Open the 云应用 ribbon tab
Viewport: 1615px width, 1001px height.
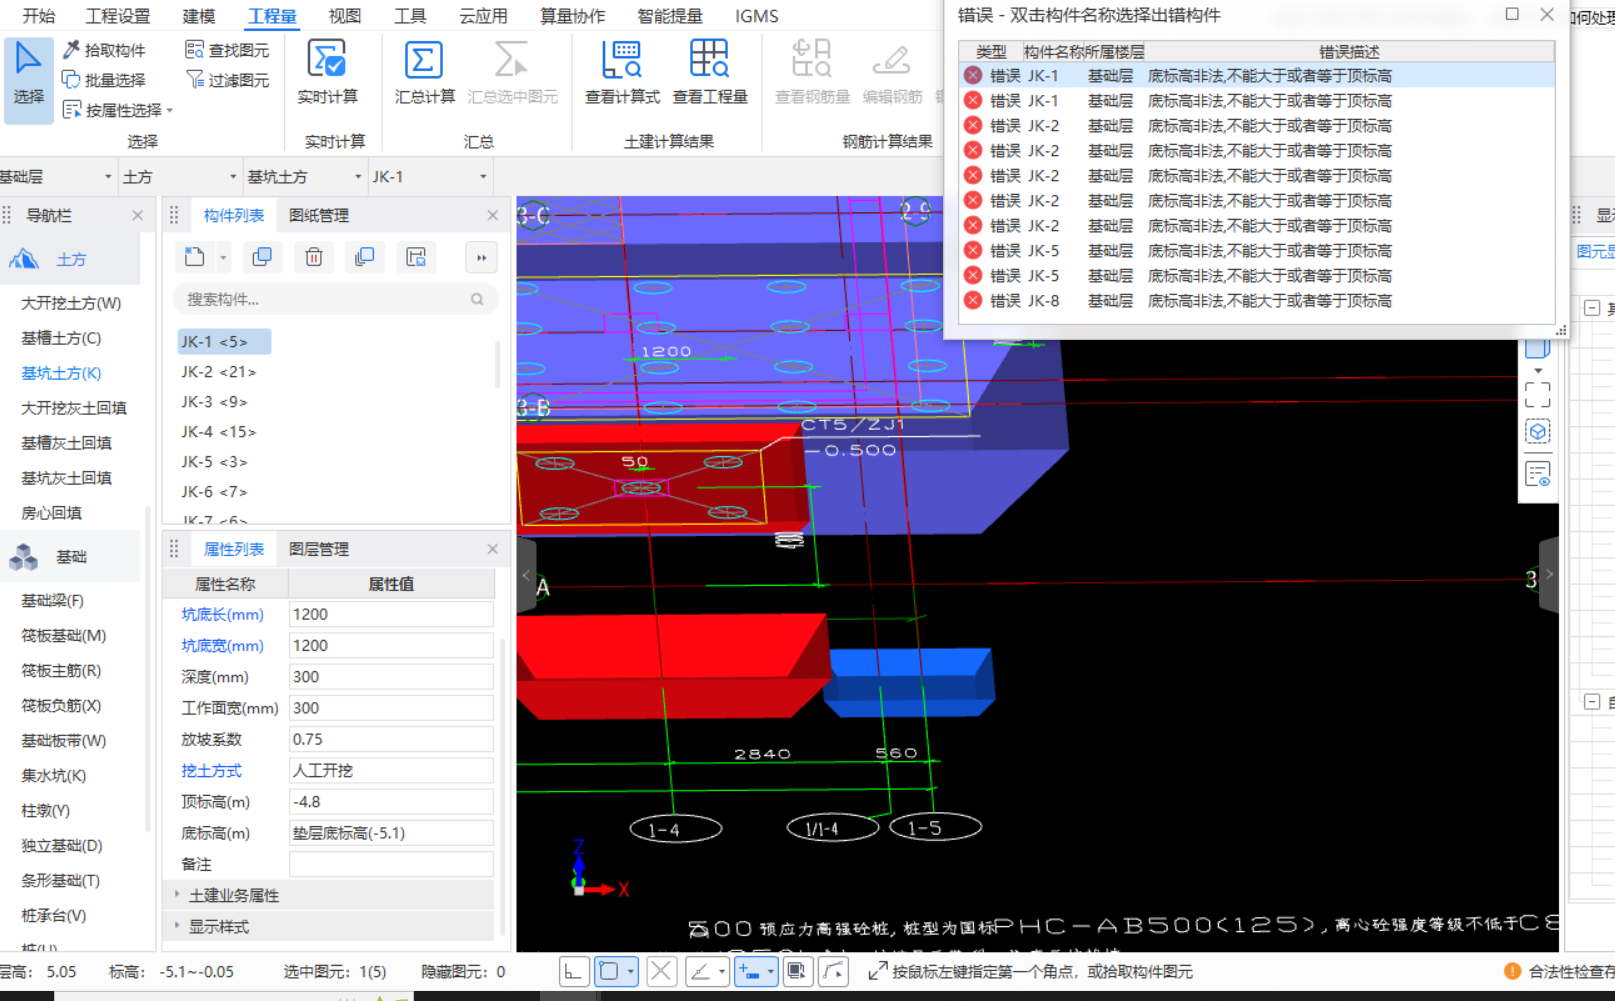point(483,16)
